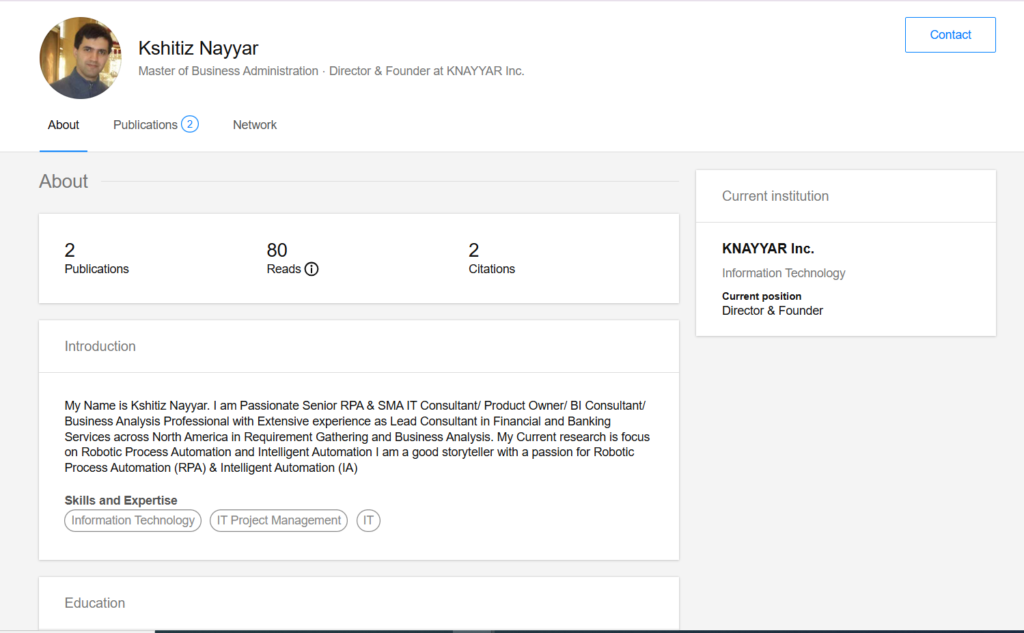The image size is (1024, 633).
Task: Go to the Network tab
Action: [x=255, y=125]
